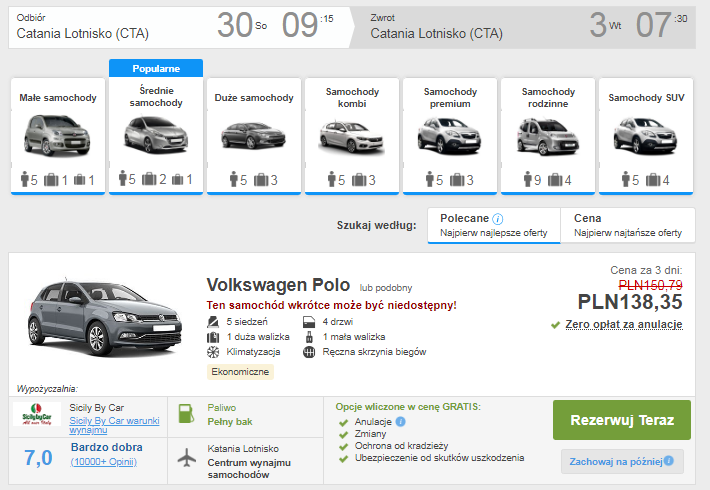Click the Volkswagen Polo car image

105,319
